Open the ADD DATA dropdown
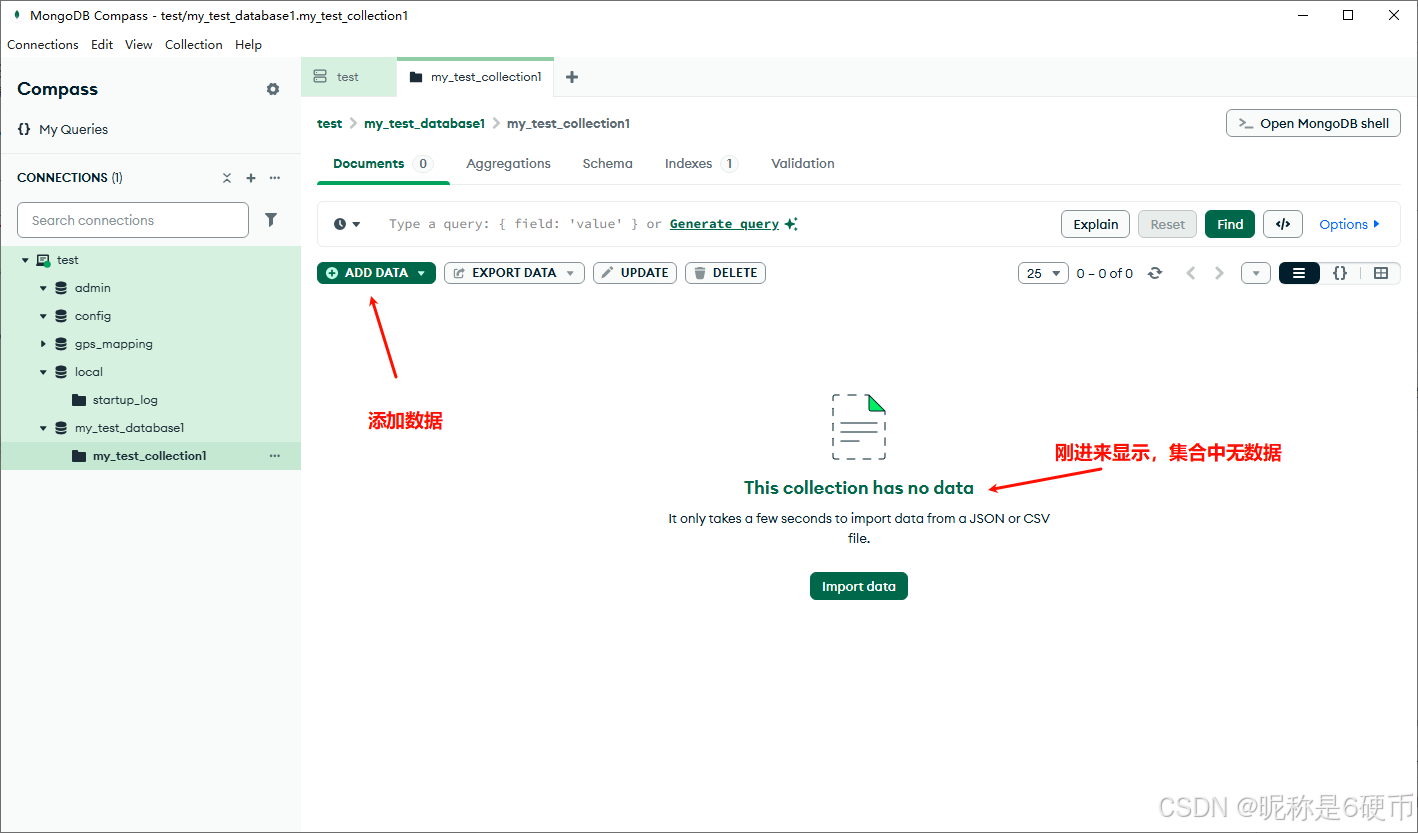 376,273
